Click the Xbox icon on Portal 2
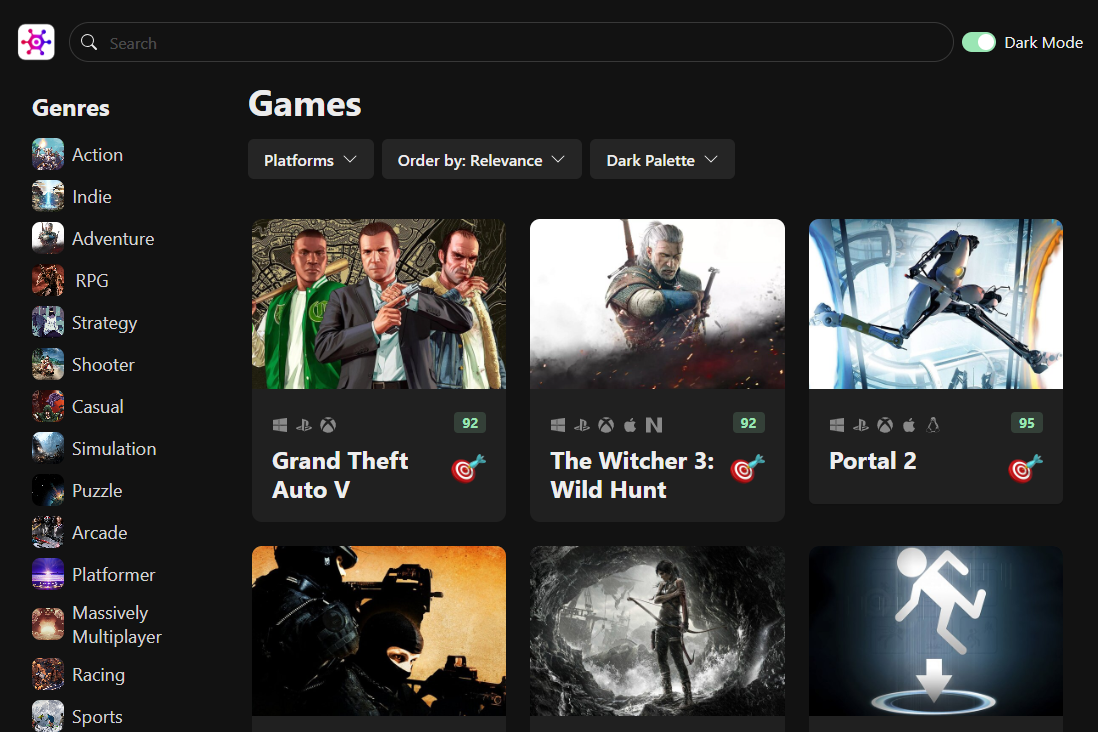Viewport: 1098px width, 732px height. [x=885, y=424]
